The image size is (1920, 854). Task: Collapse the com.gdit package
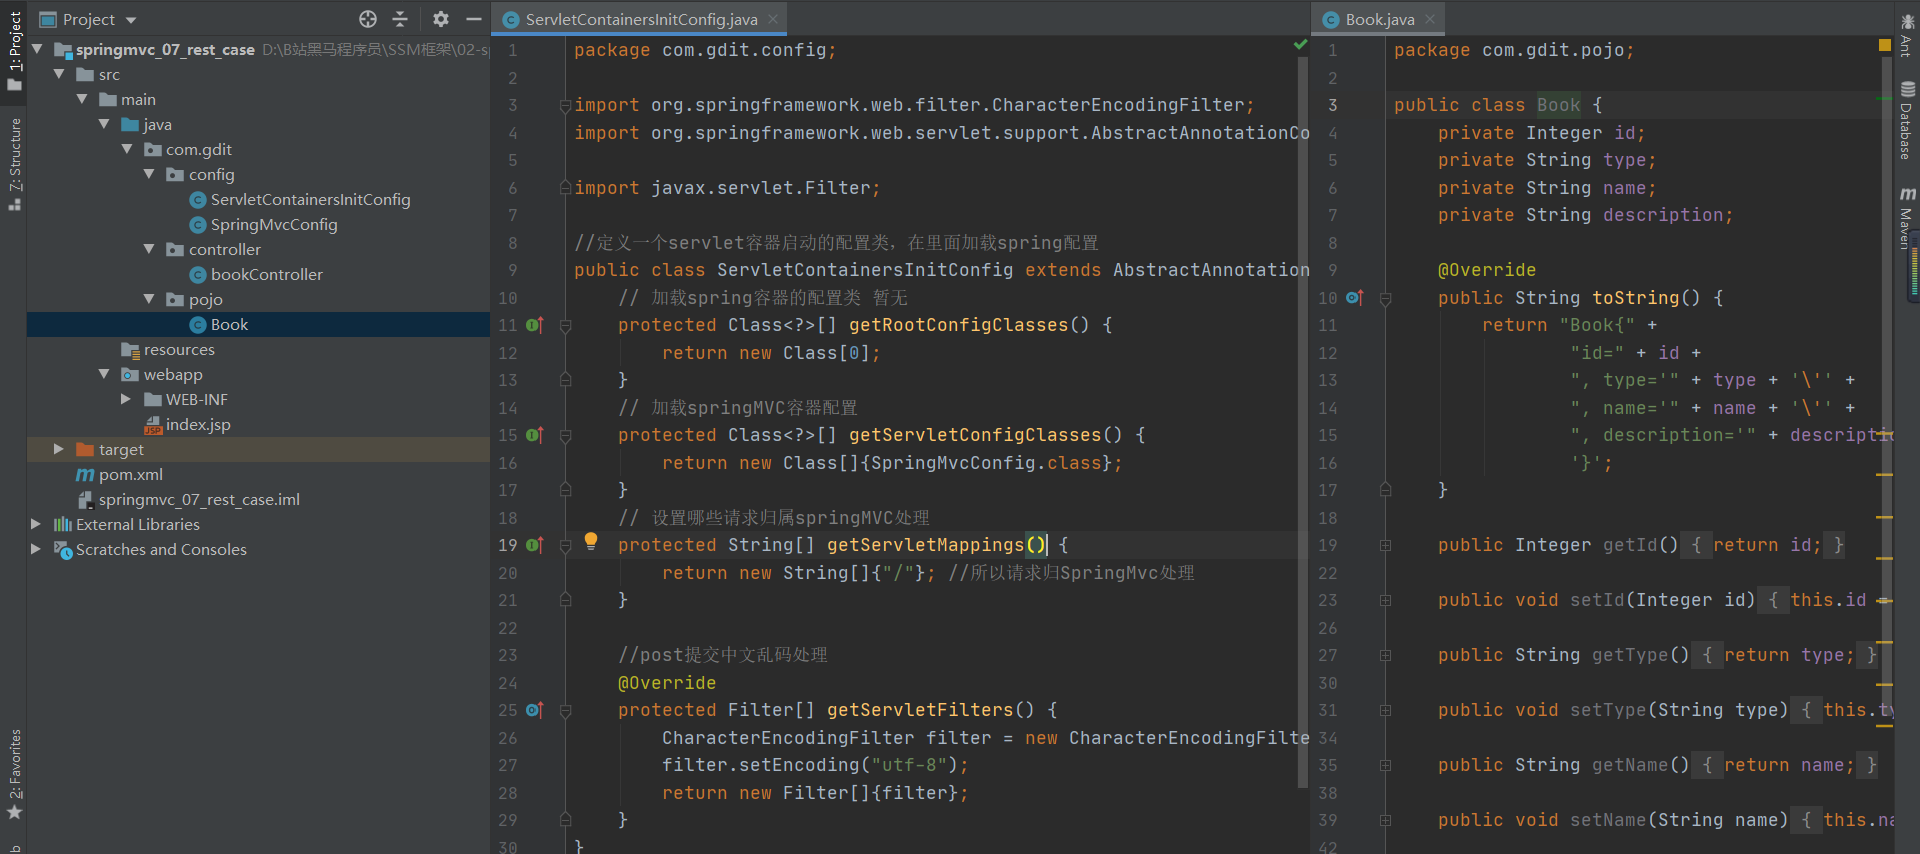tap(127, 149)
